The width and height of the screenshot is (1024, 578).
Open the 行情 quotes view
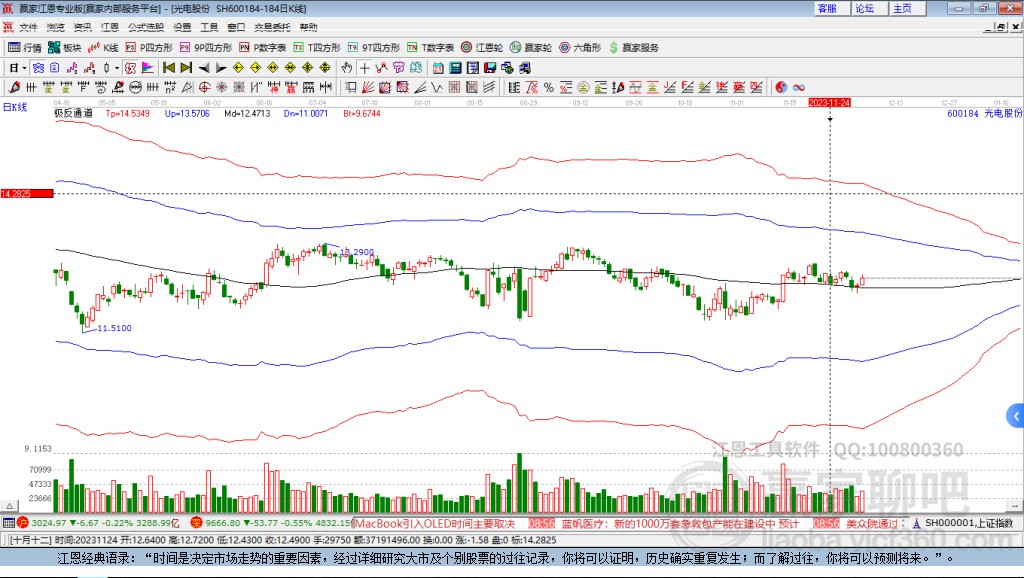[x=25, y=47]
